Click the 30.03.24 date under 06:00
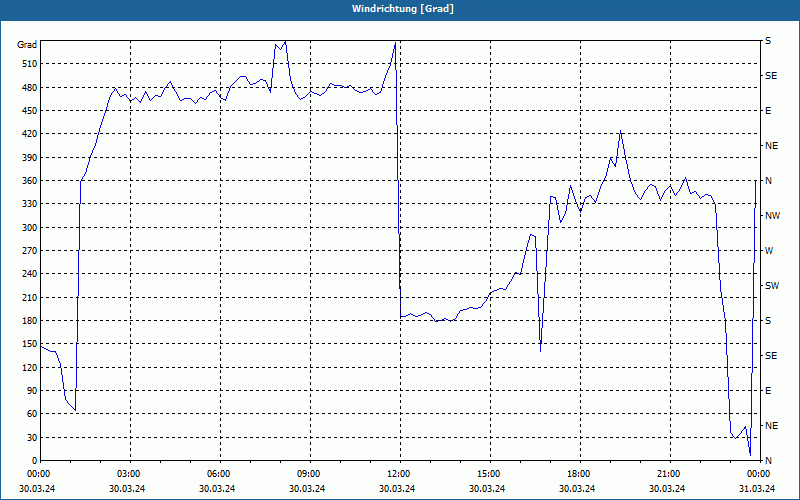This screenshot has height=500, width=800. [217, 489]
